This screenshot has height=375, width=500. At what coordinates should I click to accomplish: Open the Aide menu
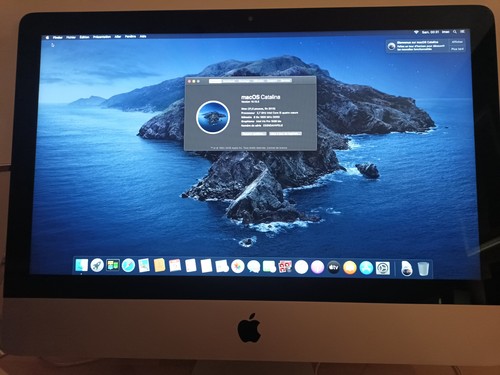click(143, 36)
